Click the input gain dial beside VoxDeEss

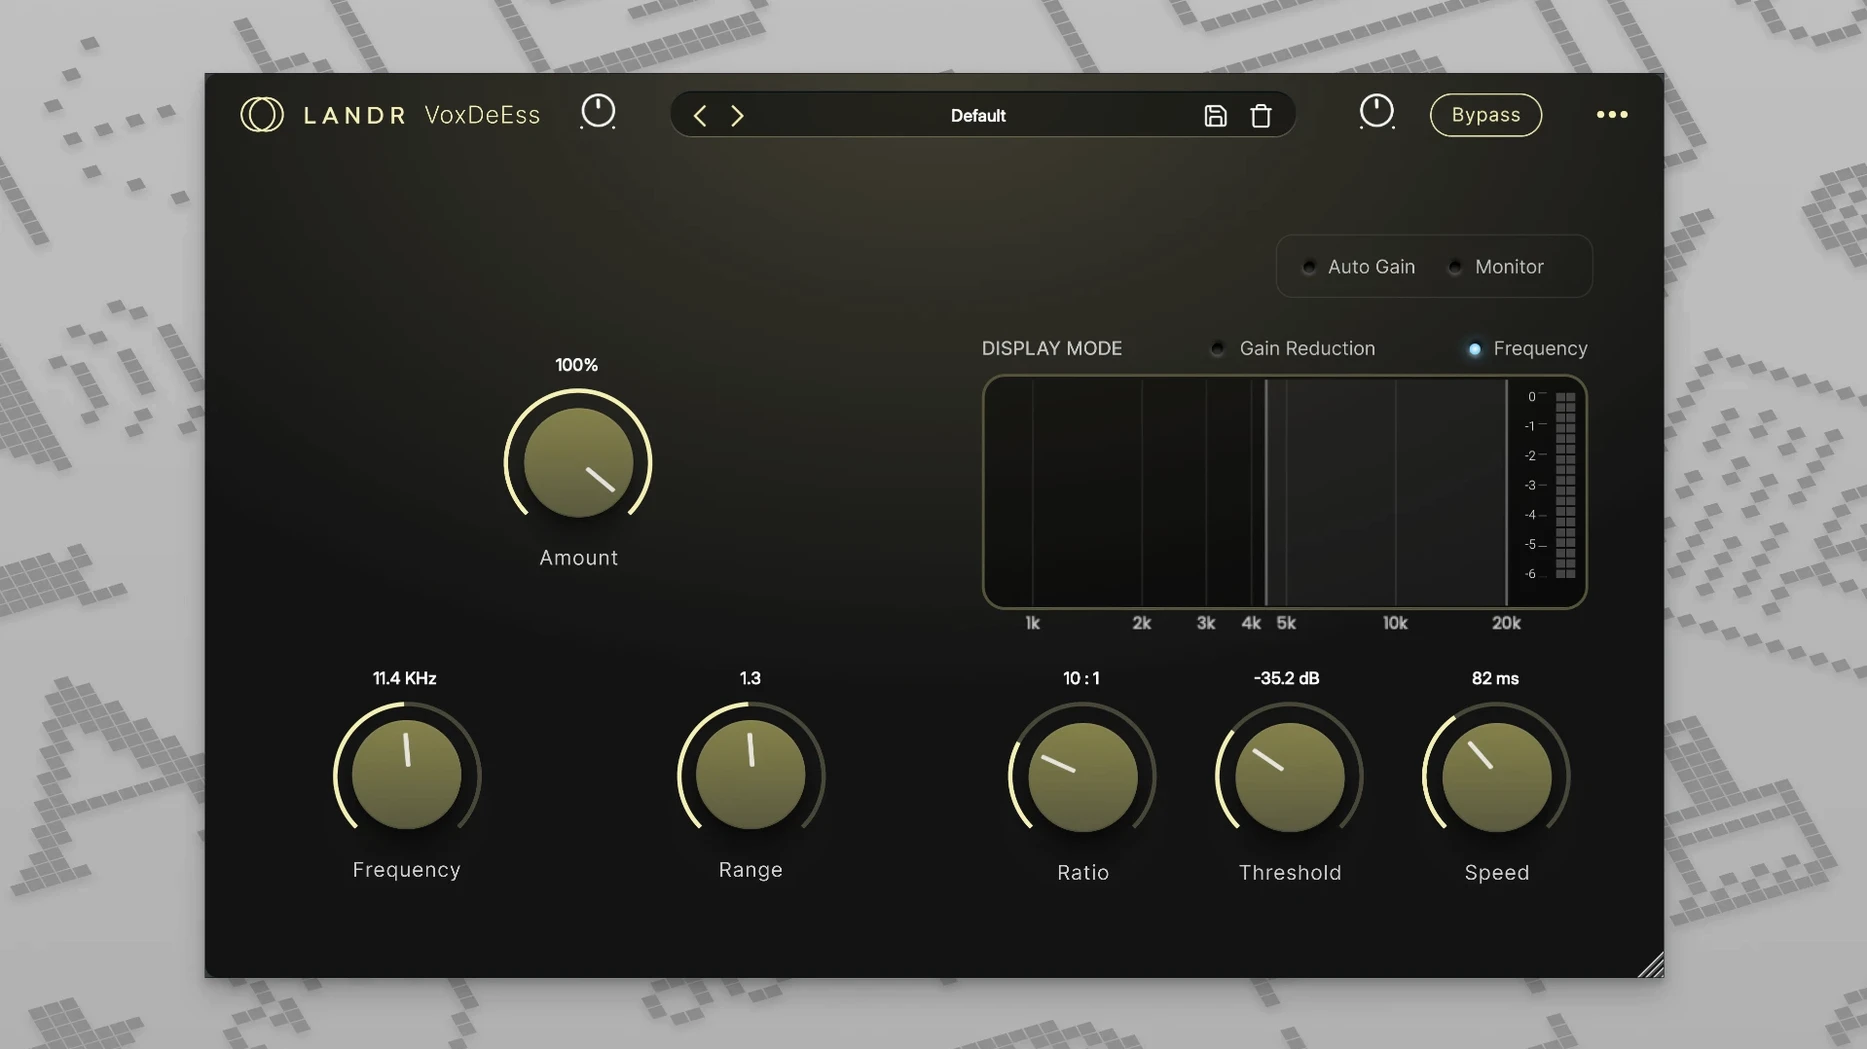click(x=598, y=112)
